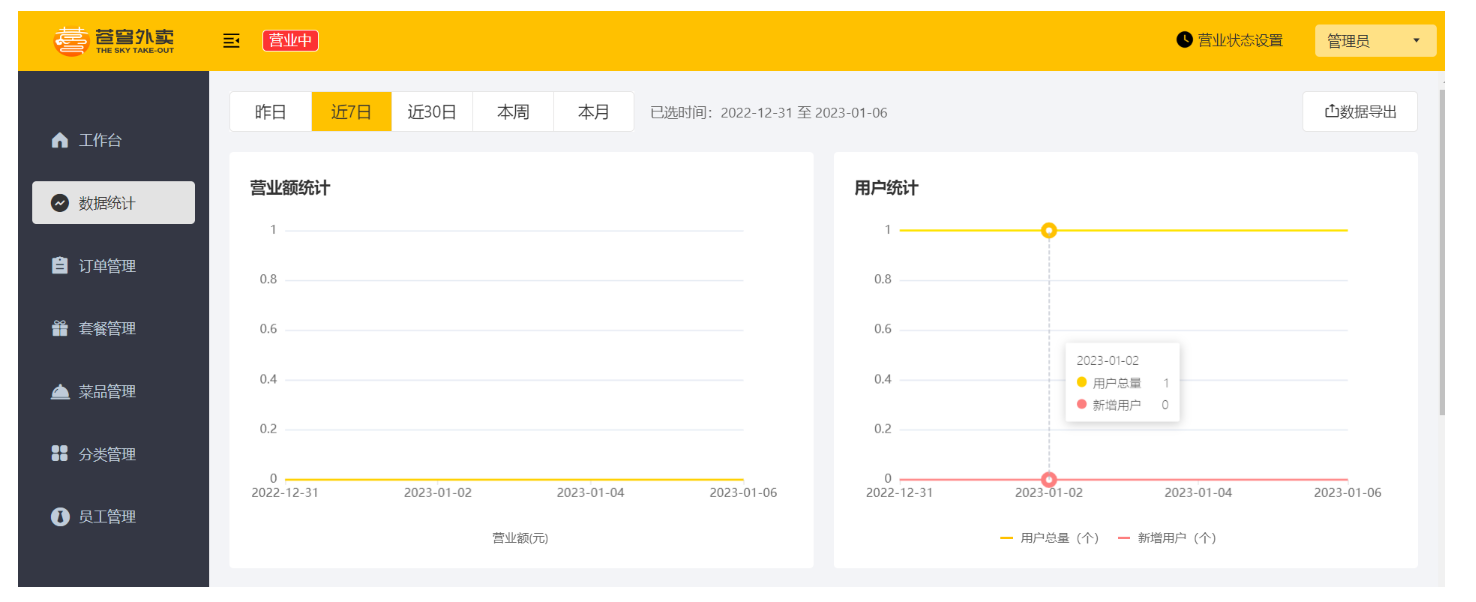Open 分类管理 in the sidebar
The width and height of the screenshot is (1476, 602).
113,454
